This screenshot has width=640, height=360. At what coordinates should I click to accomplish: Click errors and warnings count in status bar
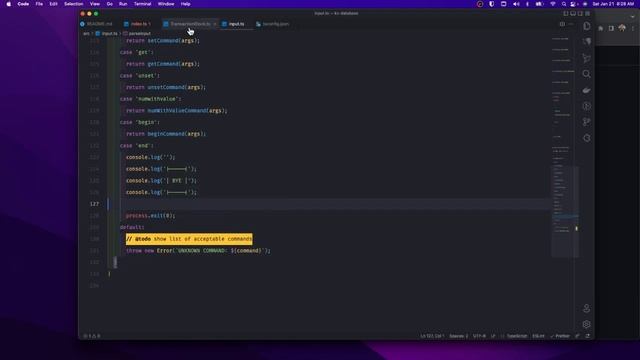click(x=92, y=336)
